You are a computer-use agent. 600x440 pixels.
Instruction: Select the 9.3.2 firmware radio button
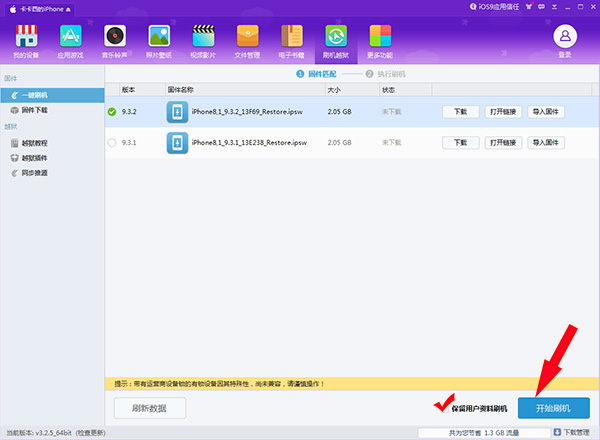(x=112, y=112)
